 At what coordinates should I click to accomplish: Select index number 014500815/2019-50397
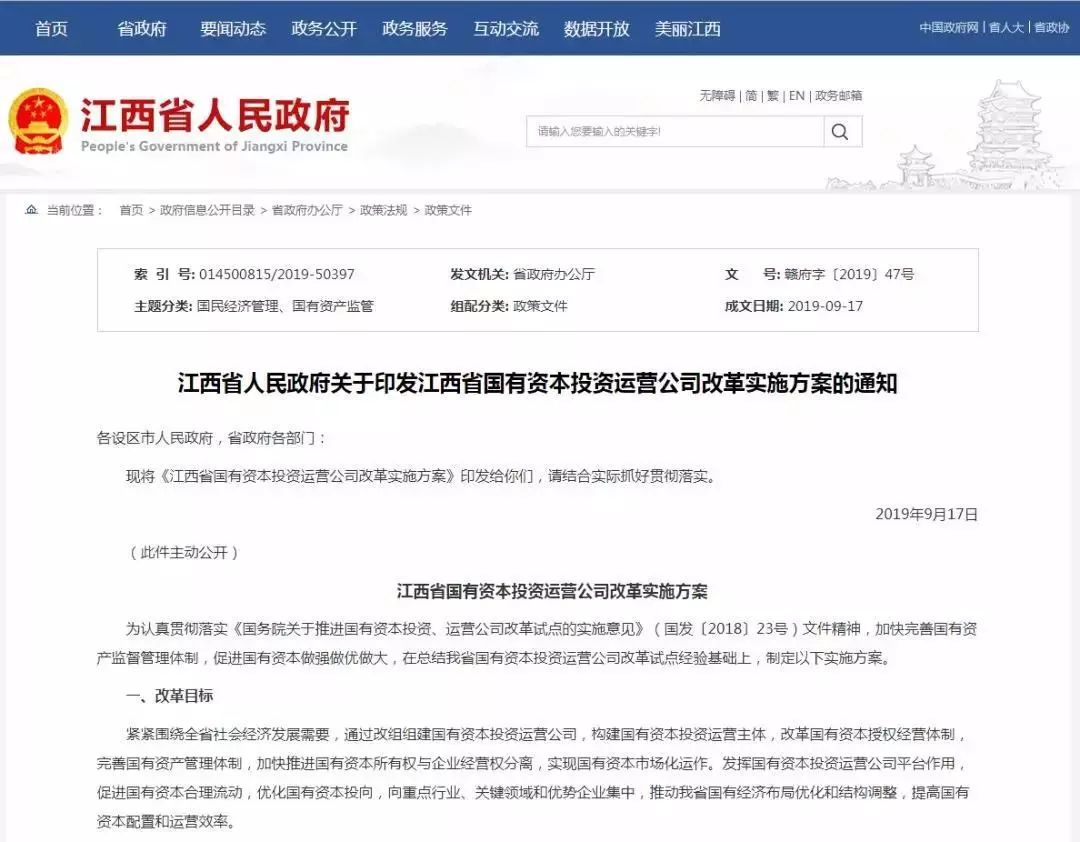coord(277,274)
